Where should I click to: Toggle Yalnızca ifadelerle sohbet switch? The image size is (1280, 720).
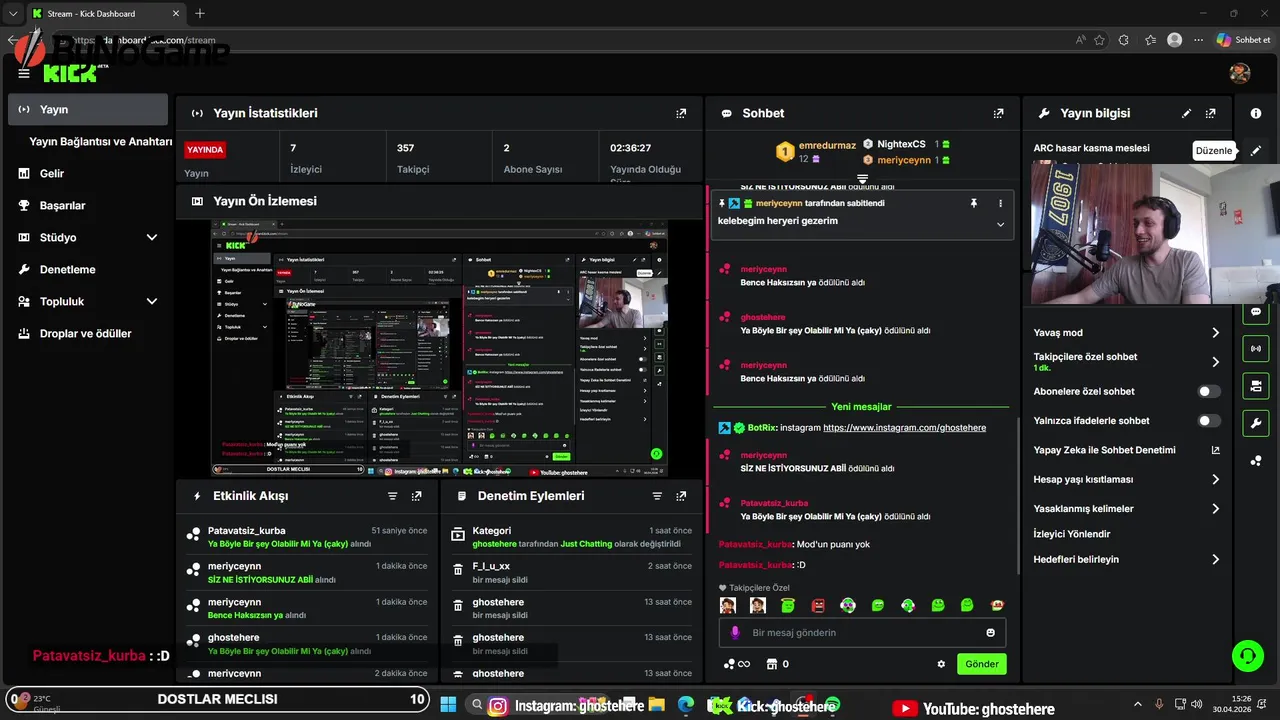1210,421
